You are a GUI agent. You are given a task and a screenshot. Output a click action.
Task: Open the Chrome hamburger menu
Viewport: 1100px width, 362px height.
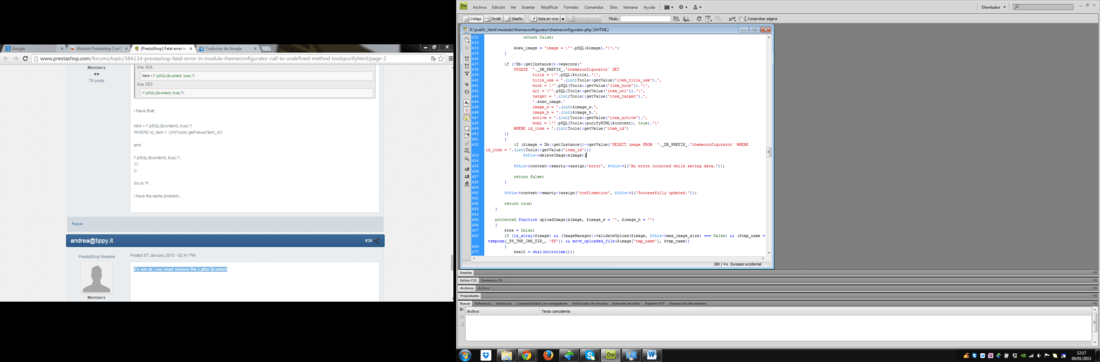(x=450, y=58)
